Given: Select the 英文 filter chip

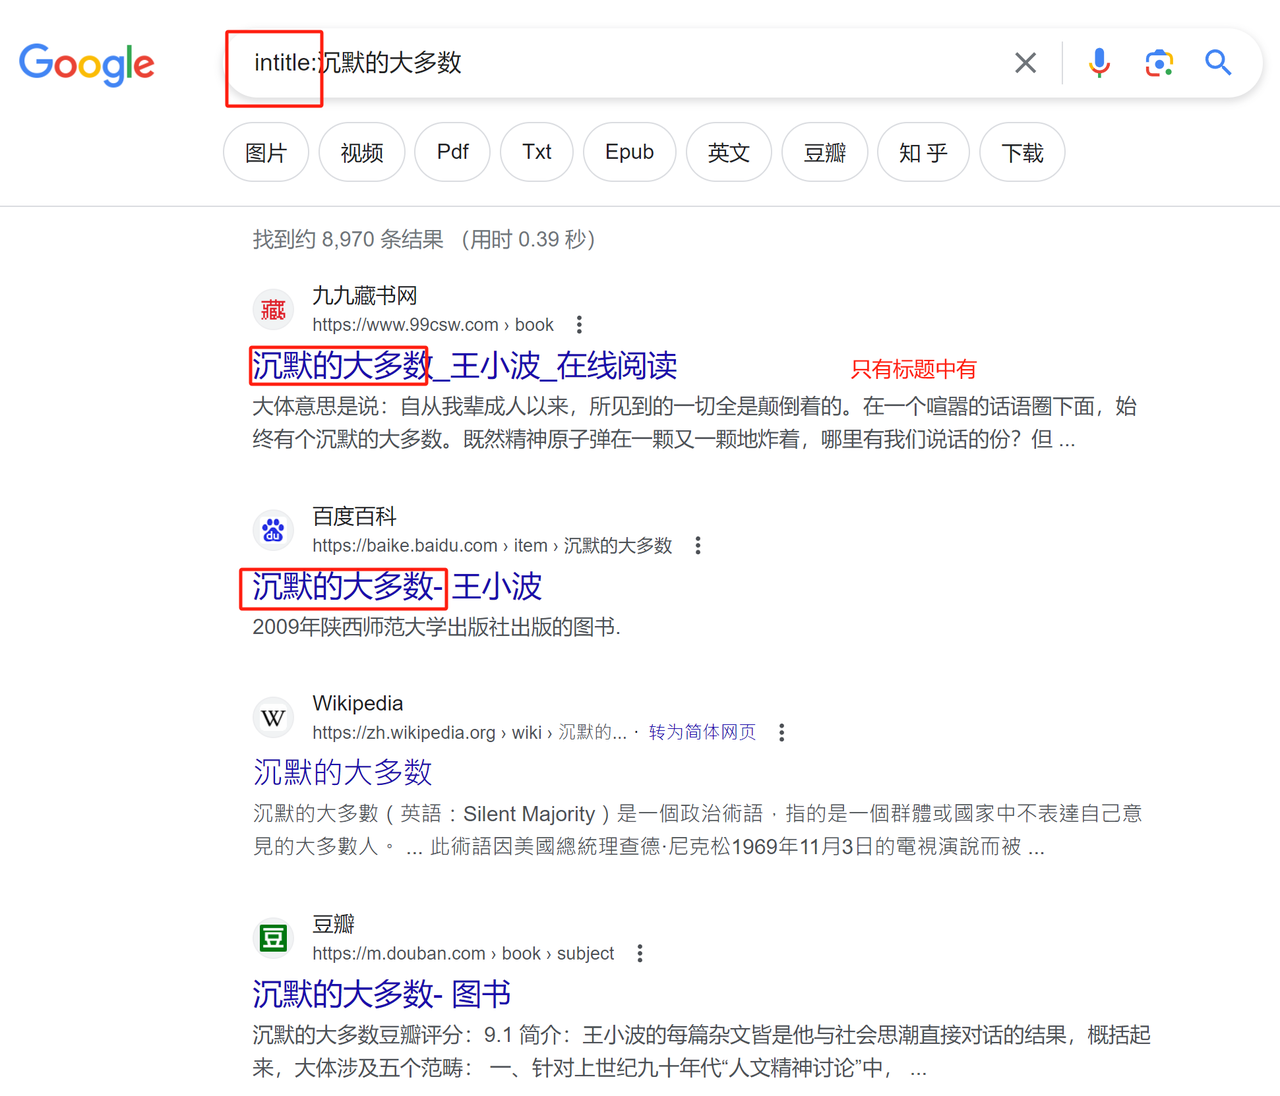Looking at the screenshot, I should [729, 153].
